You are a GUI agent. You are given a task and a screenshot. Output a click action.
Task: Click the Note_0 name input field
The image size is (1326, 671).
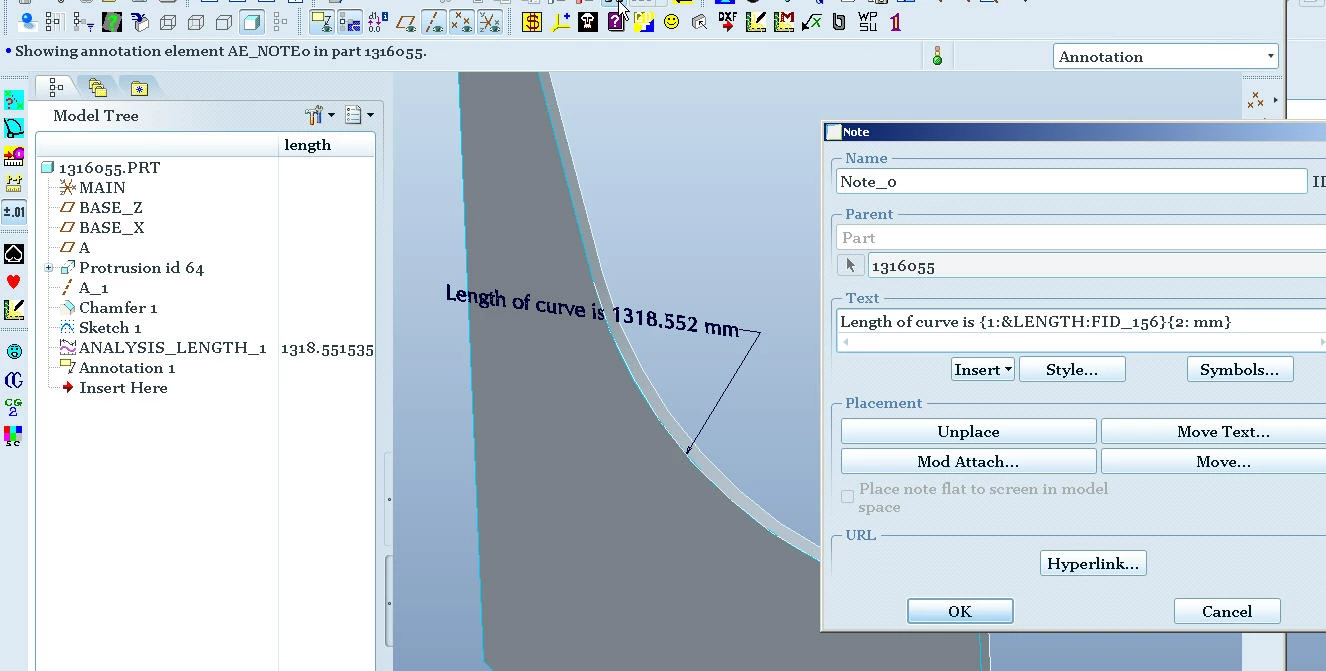pyautogui.click(x=1071, y=181)
